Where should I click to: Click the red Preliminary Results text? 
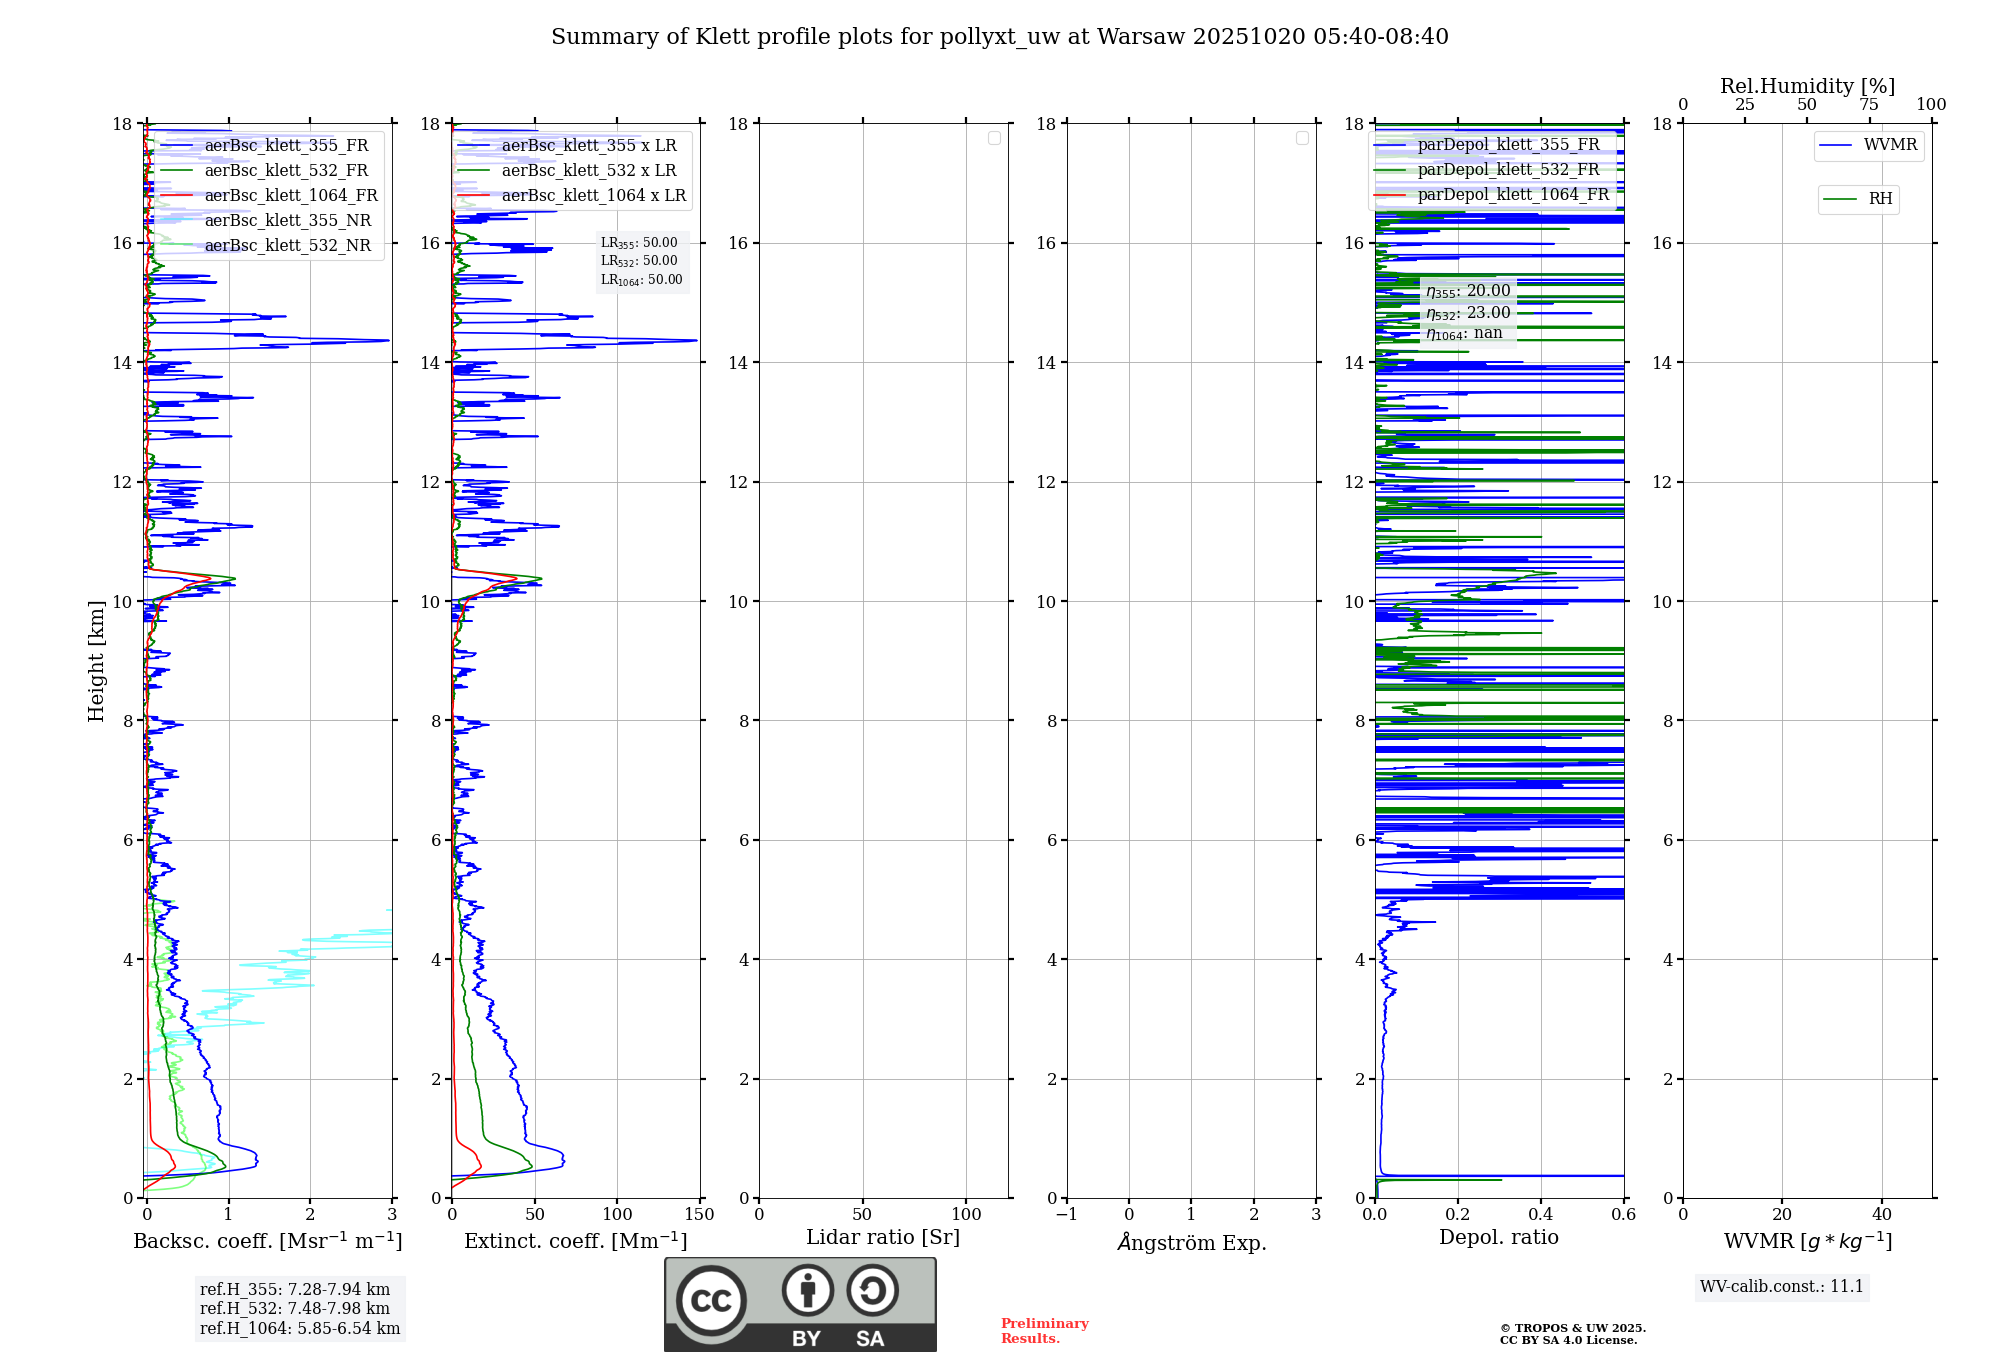pyautogui.click(x=1044, y=1330)
